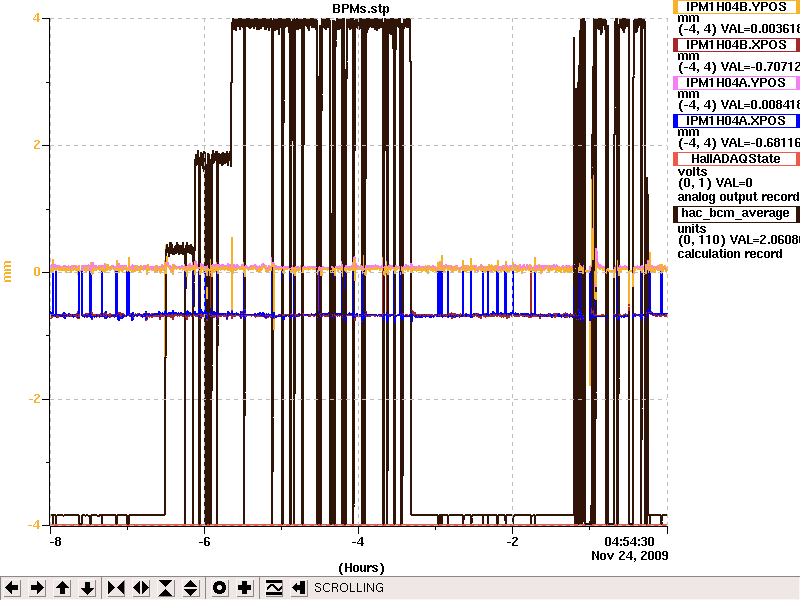Select the hac_bcm_average curve in the legend
Screen dimensions: 800x600
[x=736, y=213]
